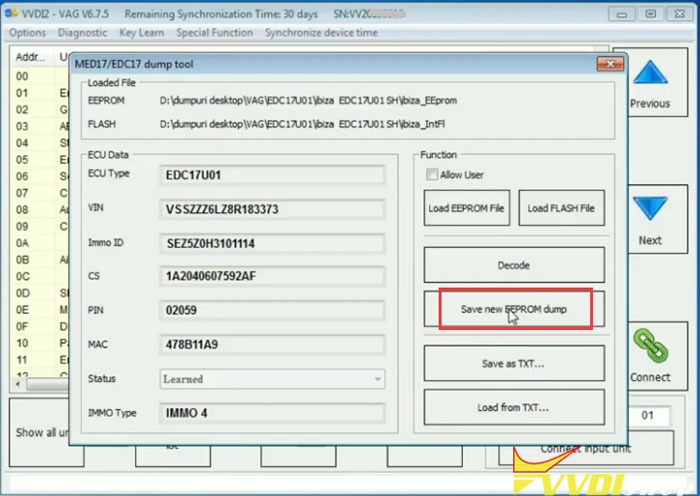Open the Status dropdown showing Learned
The width and height of the screenshot is (700, 496).
pyautogui.click(x=272, y=379)
